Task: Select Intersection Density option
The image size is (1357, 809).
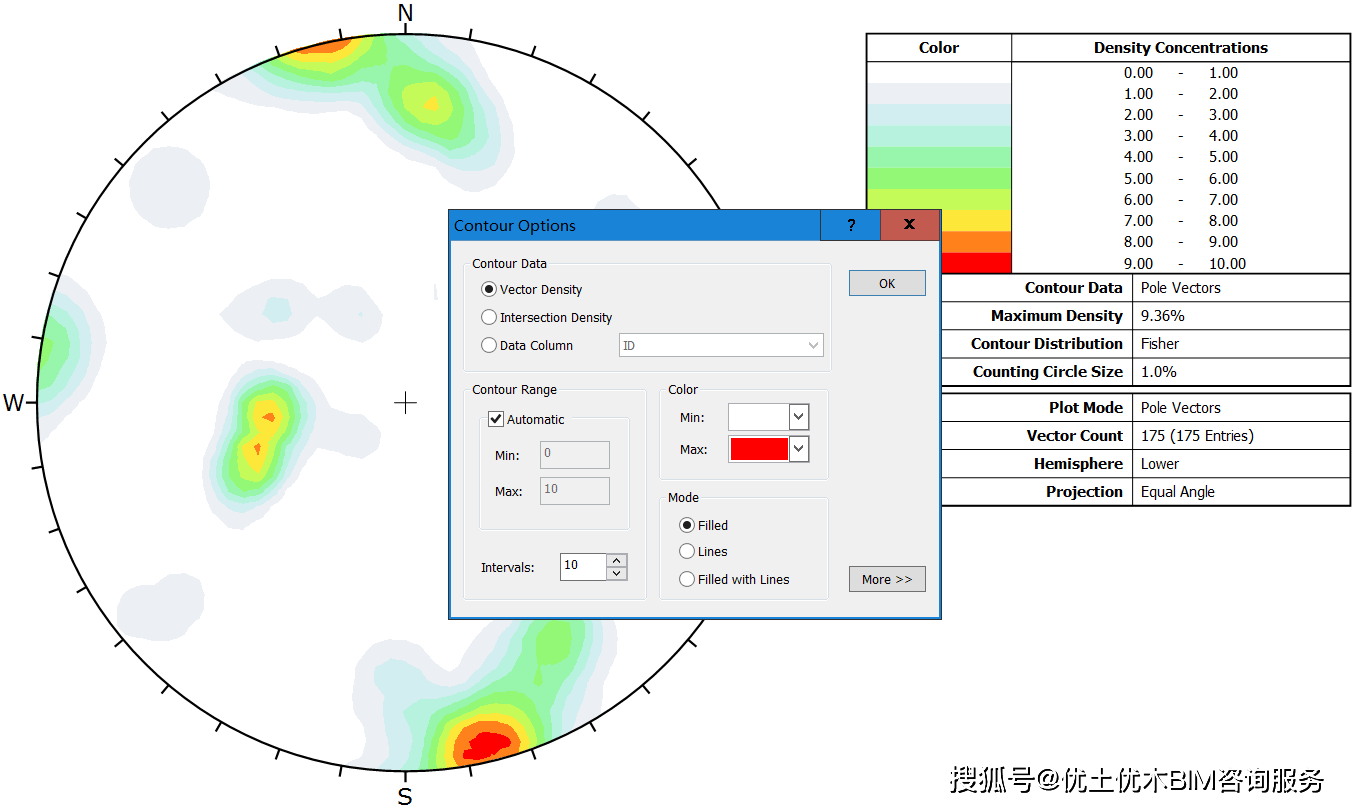Action: [489, 317]
